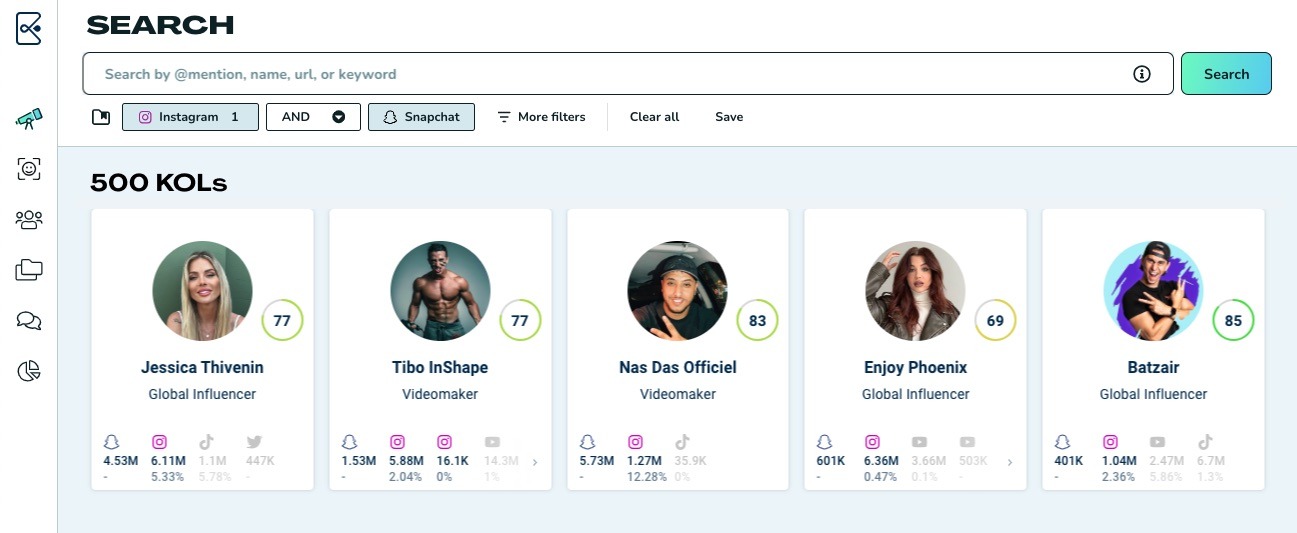1297x533 pixels.
Task: Click Tibo InShape's Instagram icon above 16.1K
Action: [x=445, y=441]
